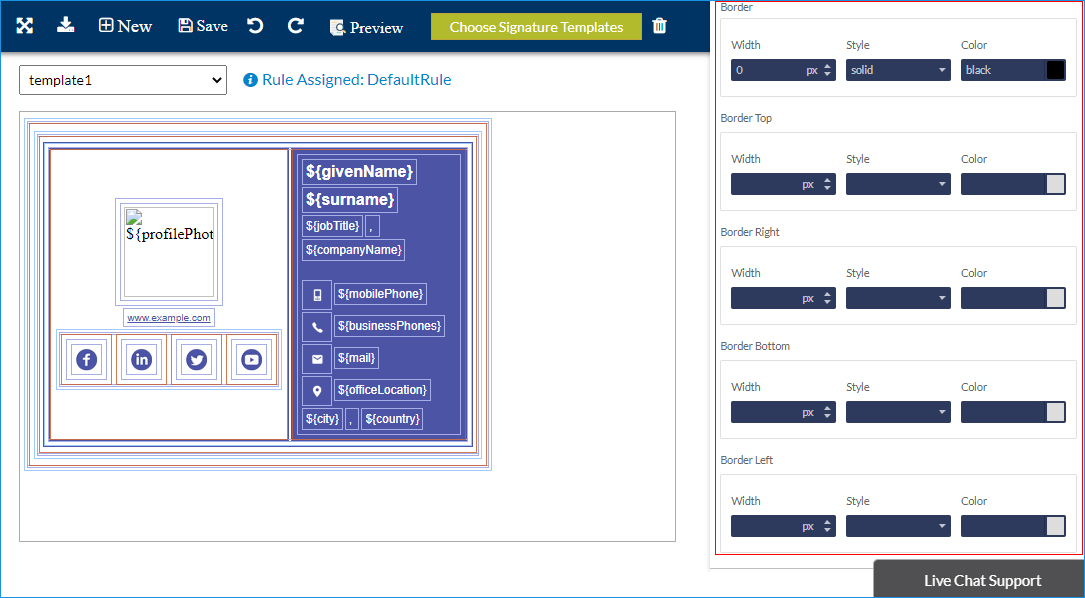
Task: Click the fullscreen expand icon
Action: pos(25,26)
